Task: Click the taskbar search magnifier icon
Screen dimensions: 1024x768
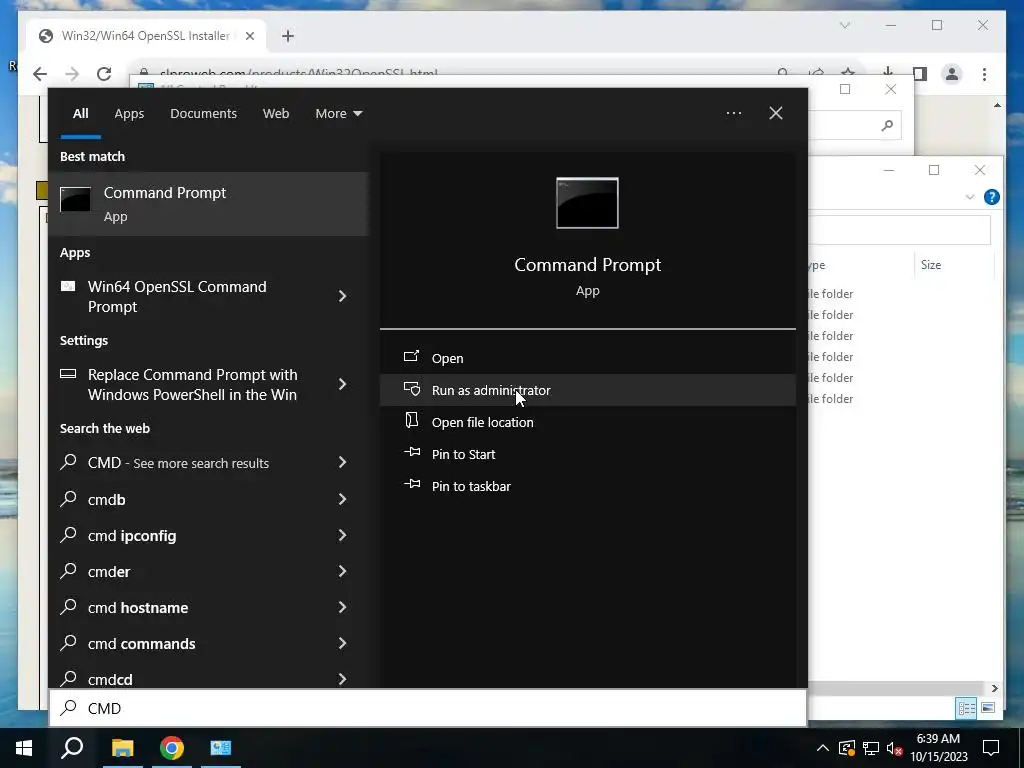Action: [72, 748]
